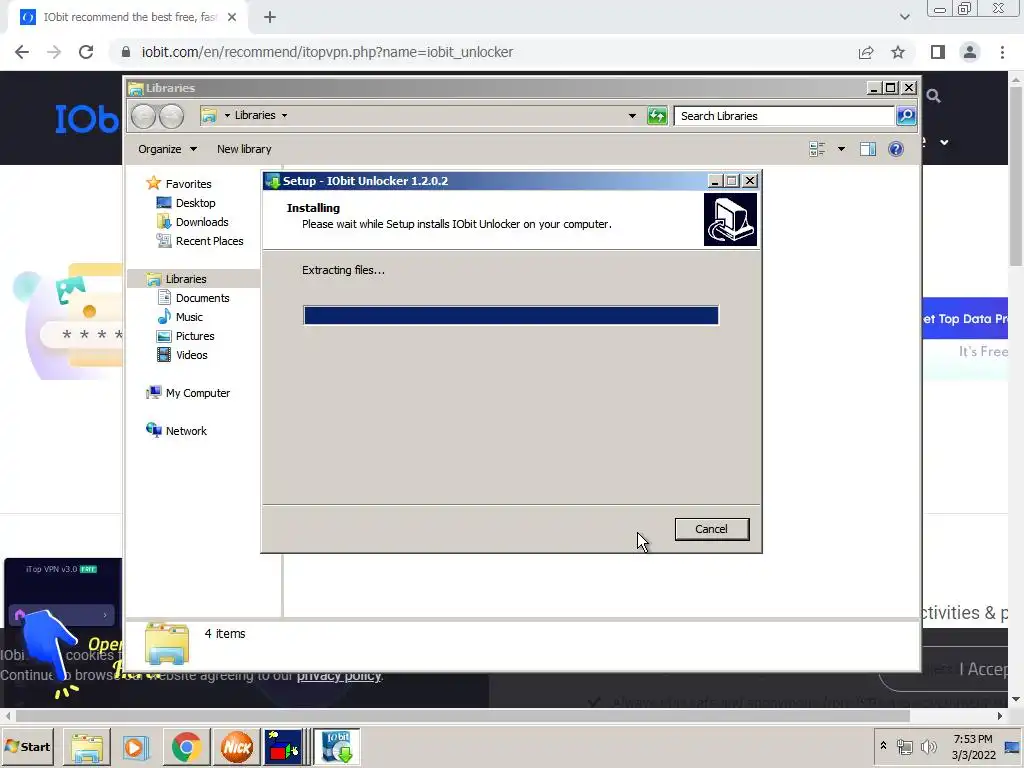Open Chrome tab search chevron
Image resolution: width=1024 pixels, height=768 pixels.
point(904,17)
